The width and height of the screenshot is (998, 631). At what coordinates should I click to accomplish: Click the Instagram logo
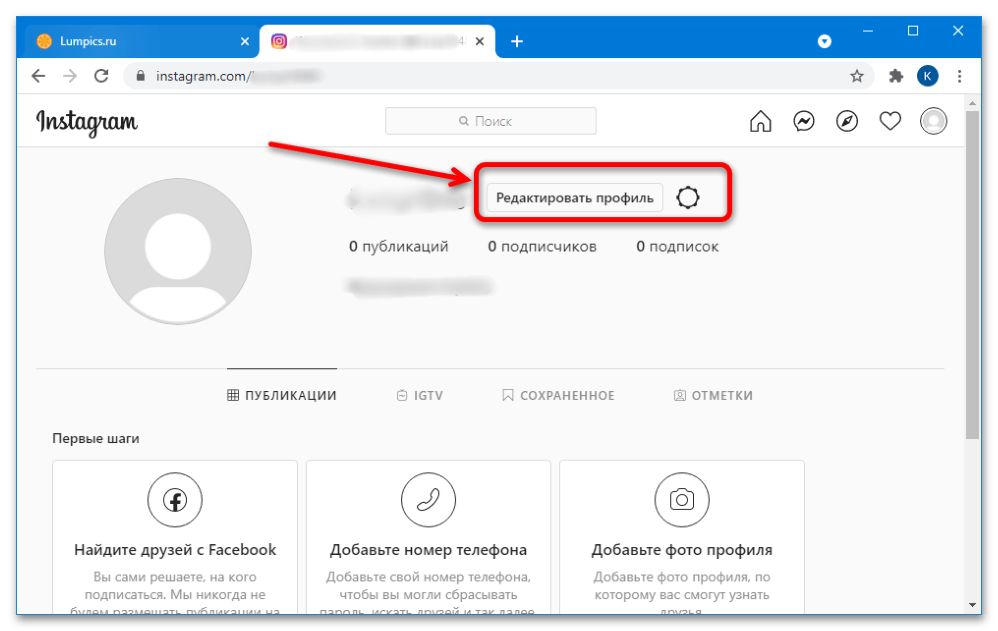tap(87, 122)
